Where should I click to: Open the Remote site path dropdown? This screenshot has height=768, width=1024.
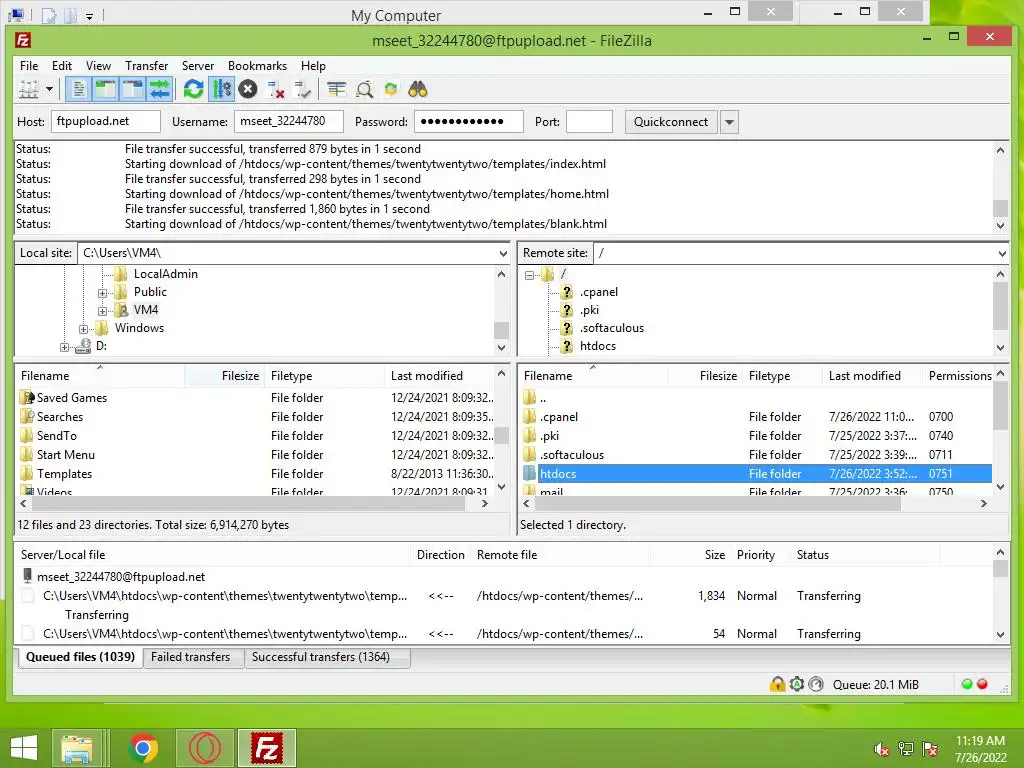[x=1002, y=253]
